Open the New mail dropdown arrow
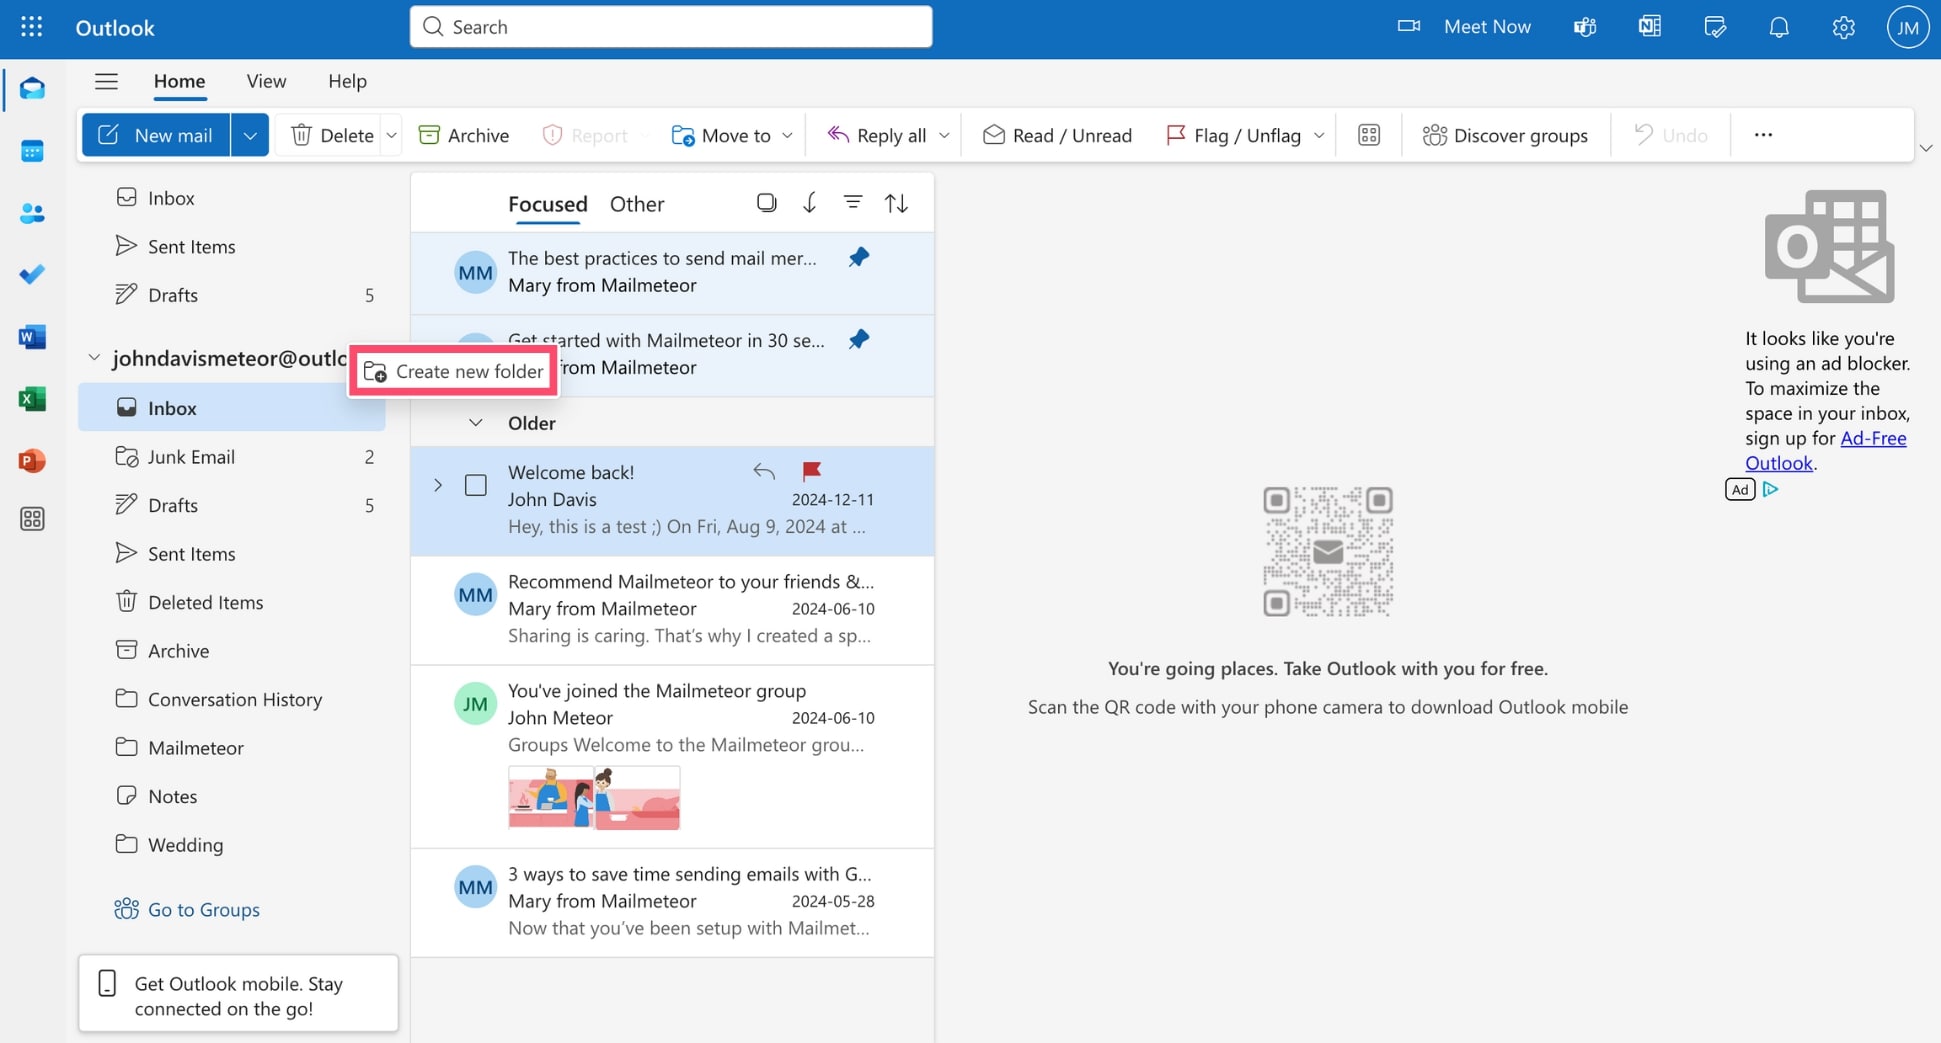1941x1043 pixels. pos(250,134)
